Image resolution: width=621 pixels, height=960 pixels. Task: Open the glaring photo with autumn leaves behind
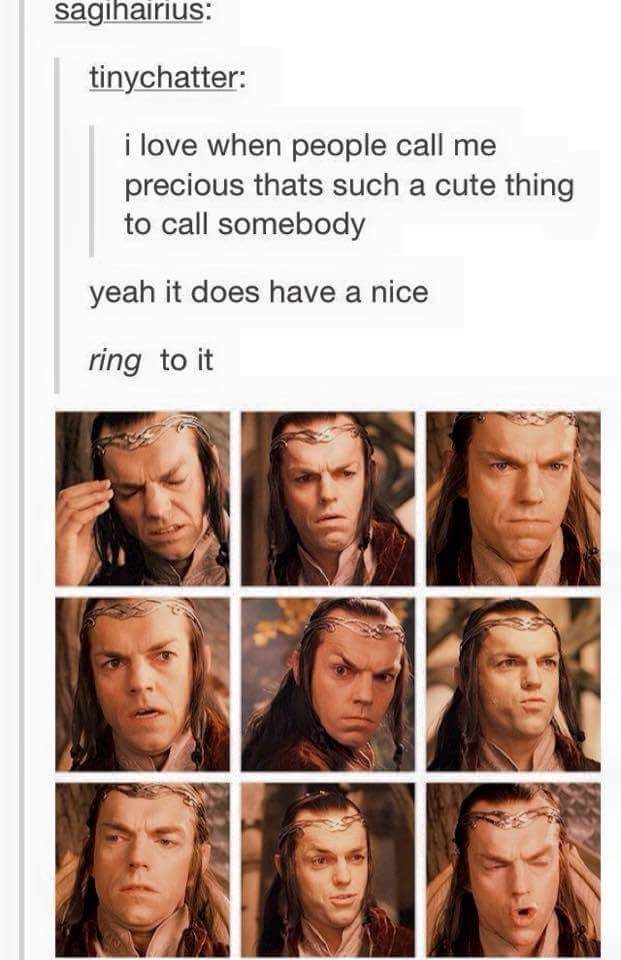(328, 684)
